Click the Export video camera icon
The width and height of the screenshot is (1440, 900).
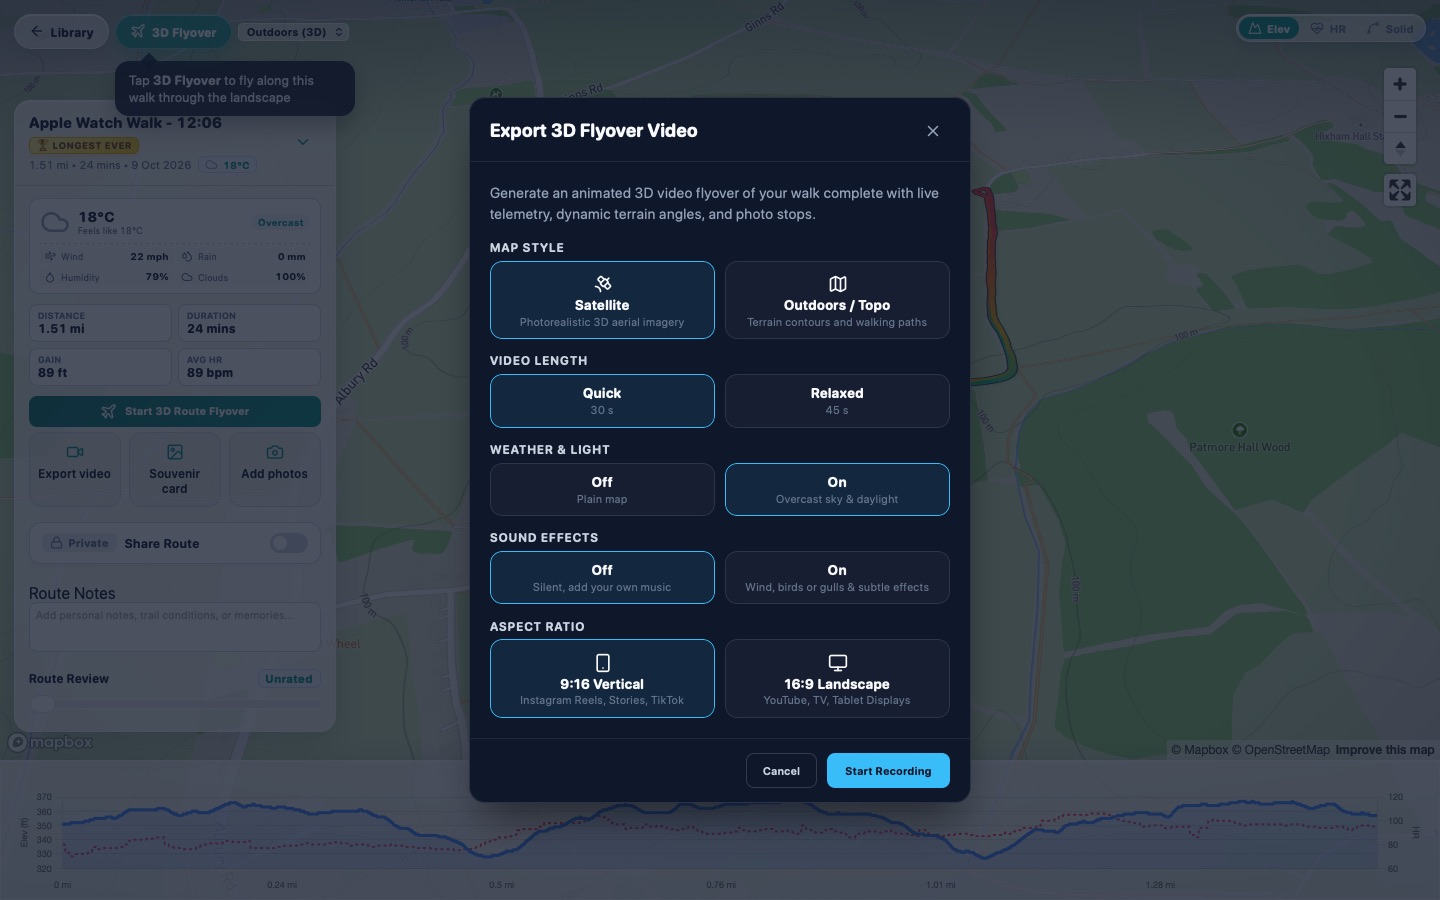coord(75,452)
